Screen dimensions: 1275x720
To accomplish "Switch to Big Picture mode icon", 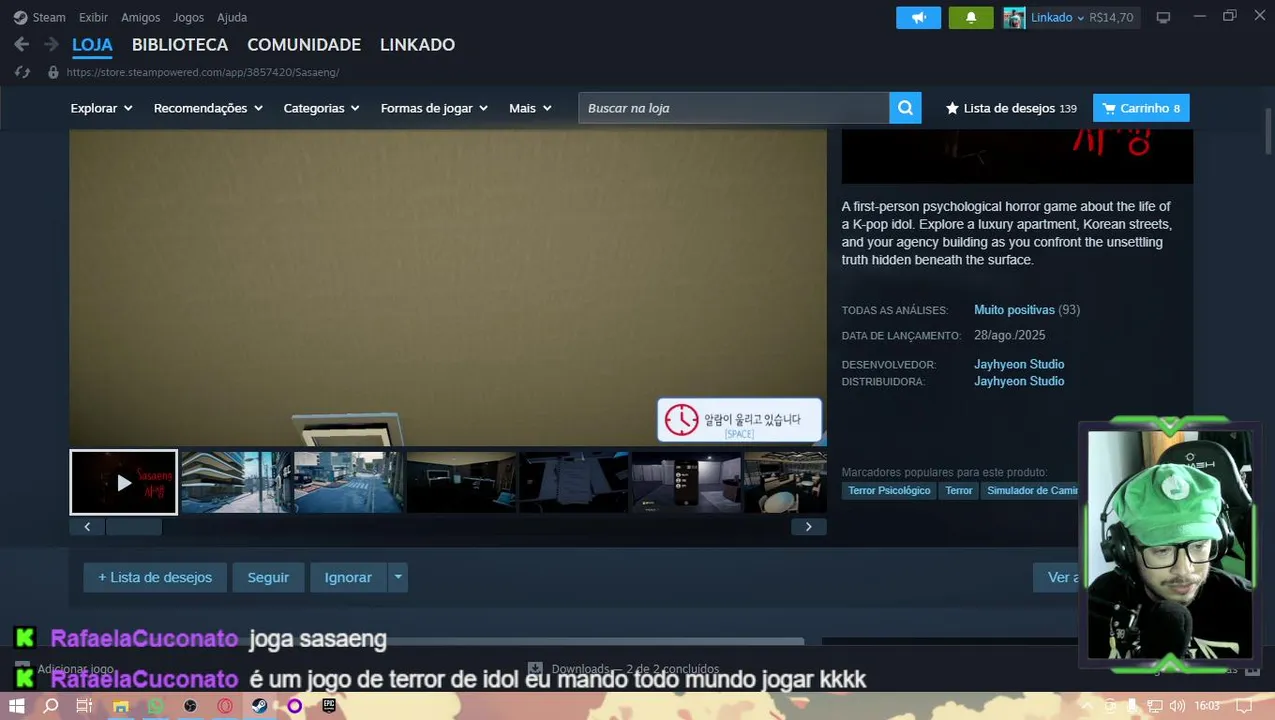I will (x=1163, y=18).
